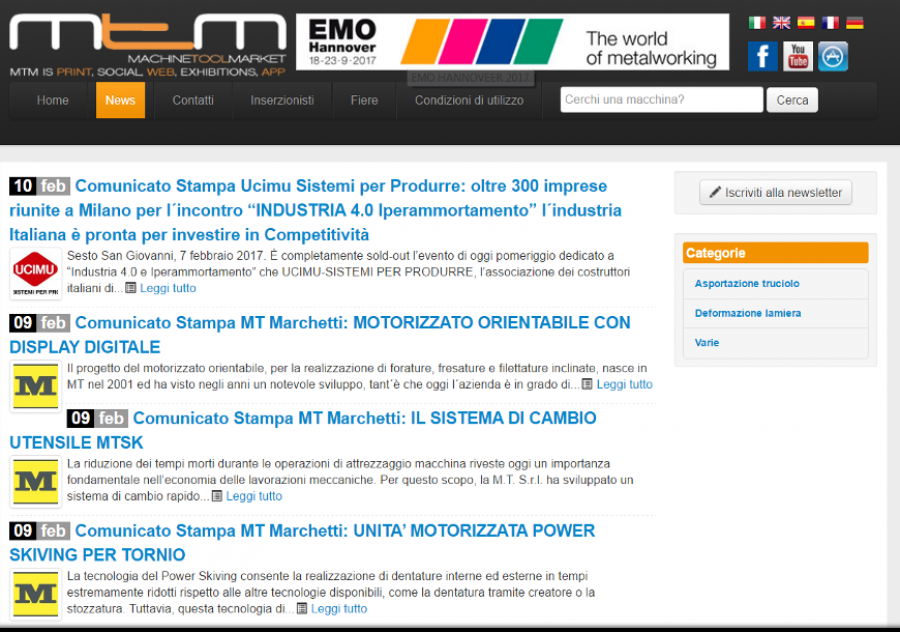Select the German flag icon

click(x=854, y=22)
